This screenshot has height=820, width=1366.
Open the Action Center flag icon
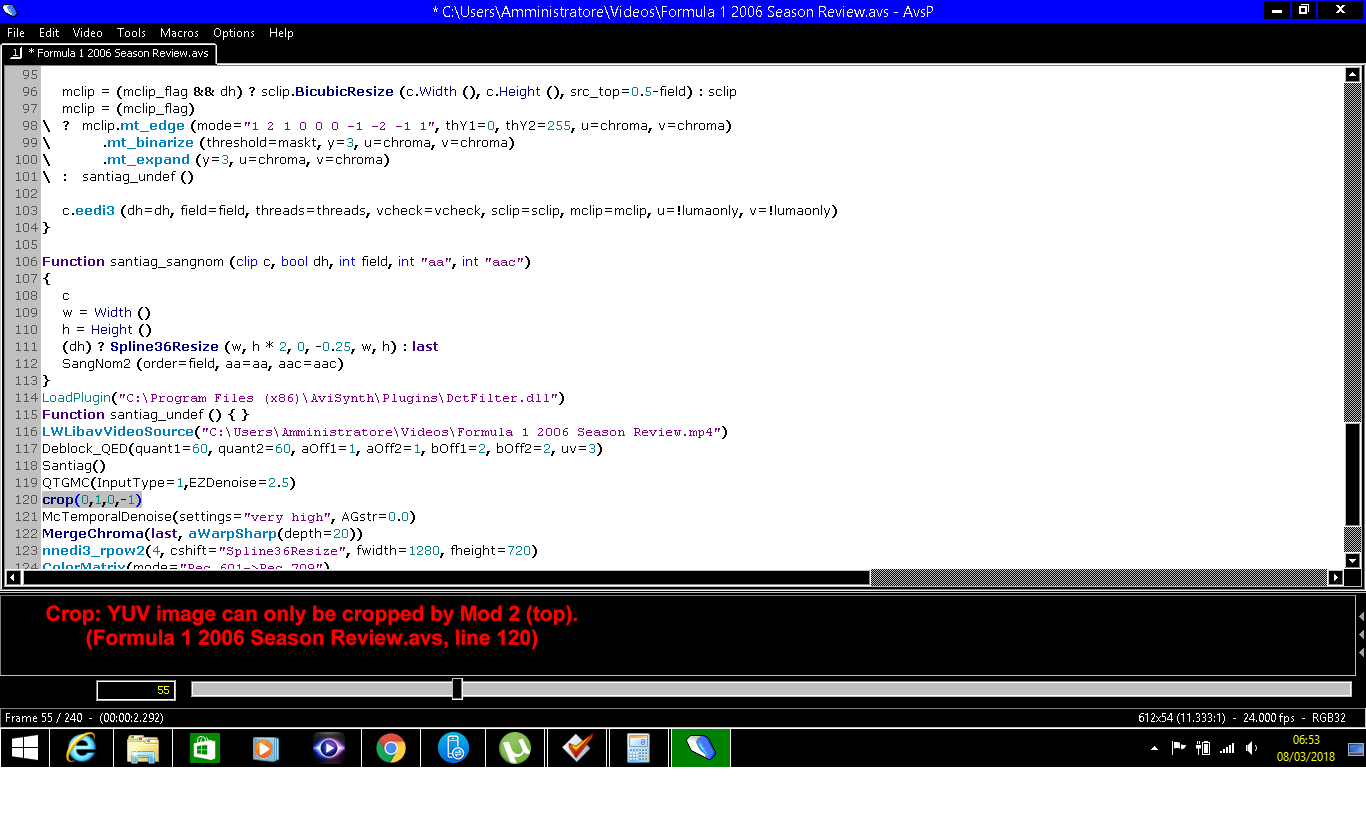tap(1179, 748)
